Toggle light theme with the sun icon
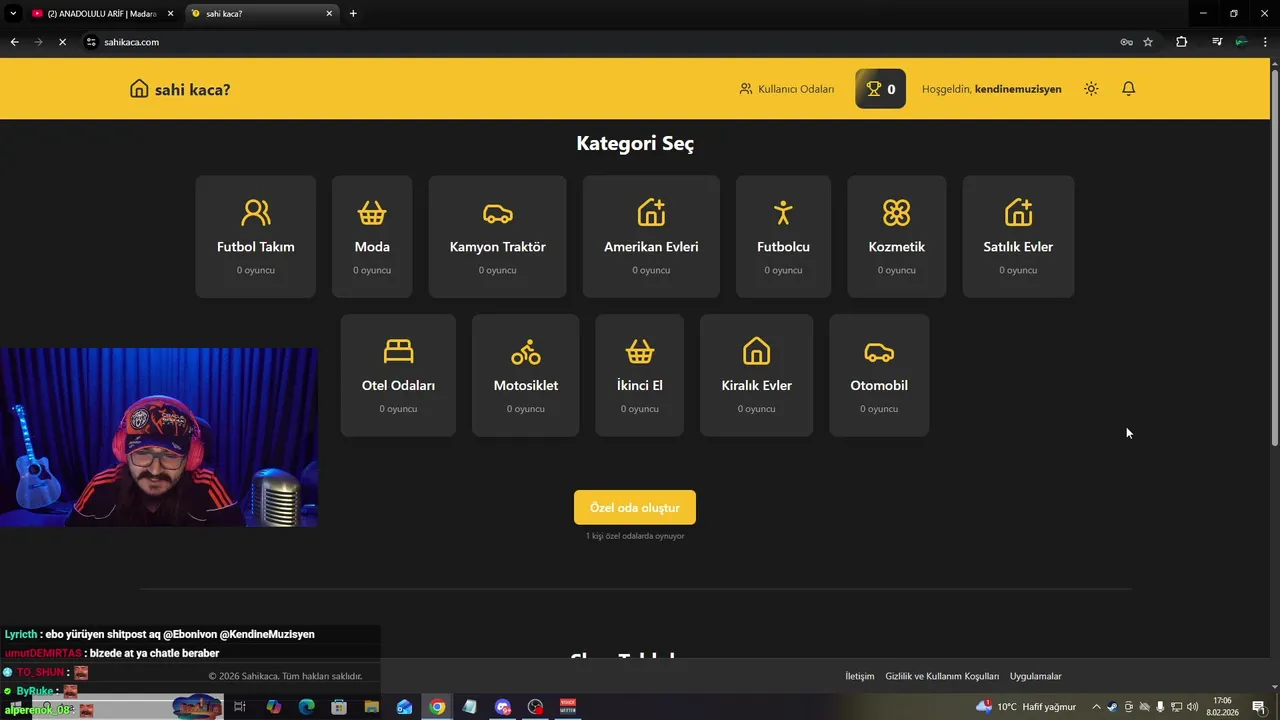The width and height of the screenshot is (1280, 720). [1091, 89]
